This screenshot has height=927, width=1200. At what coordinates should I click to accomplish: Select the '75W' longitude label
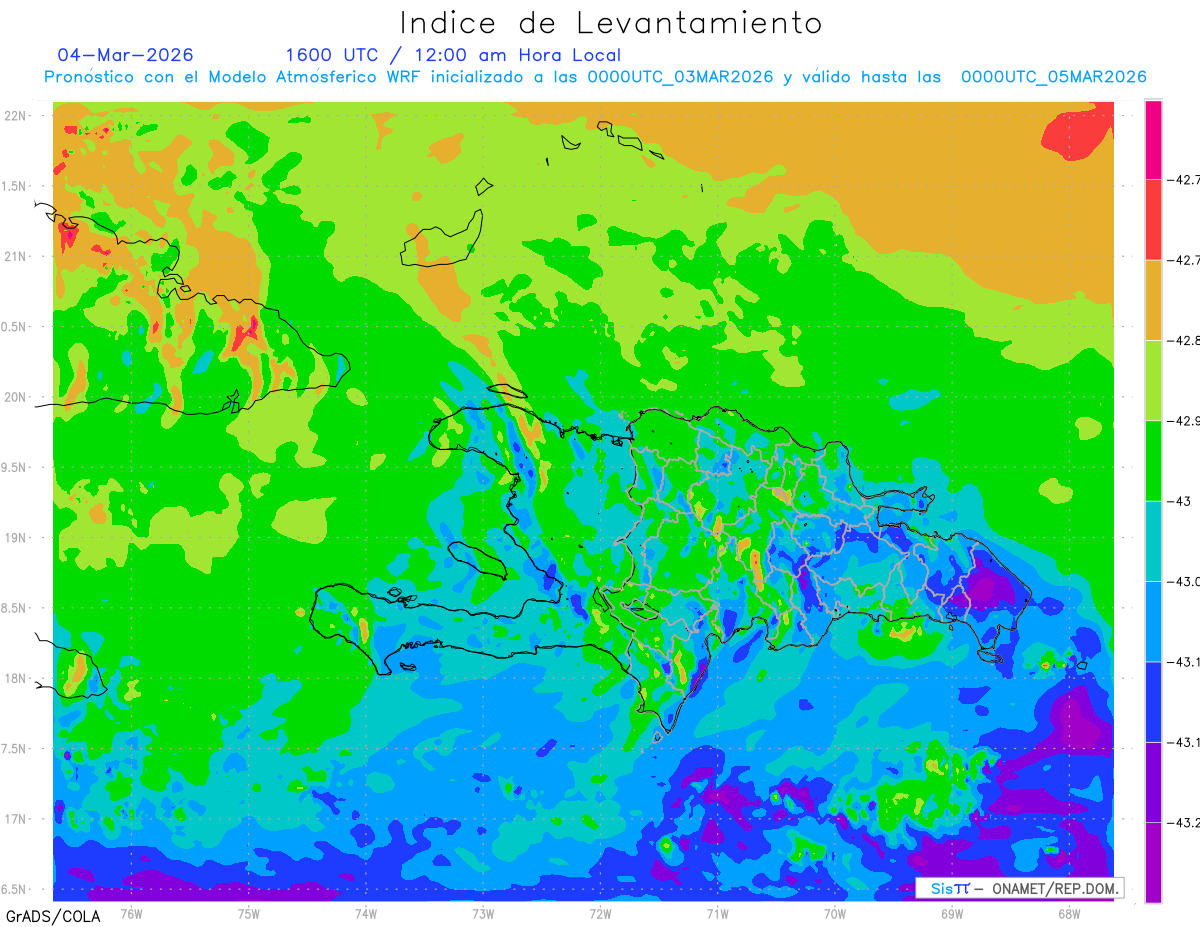[249, 913]
